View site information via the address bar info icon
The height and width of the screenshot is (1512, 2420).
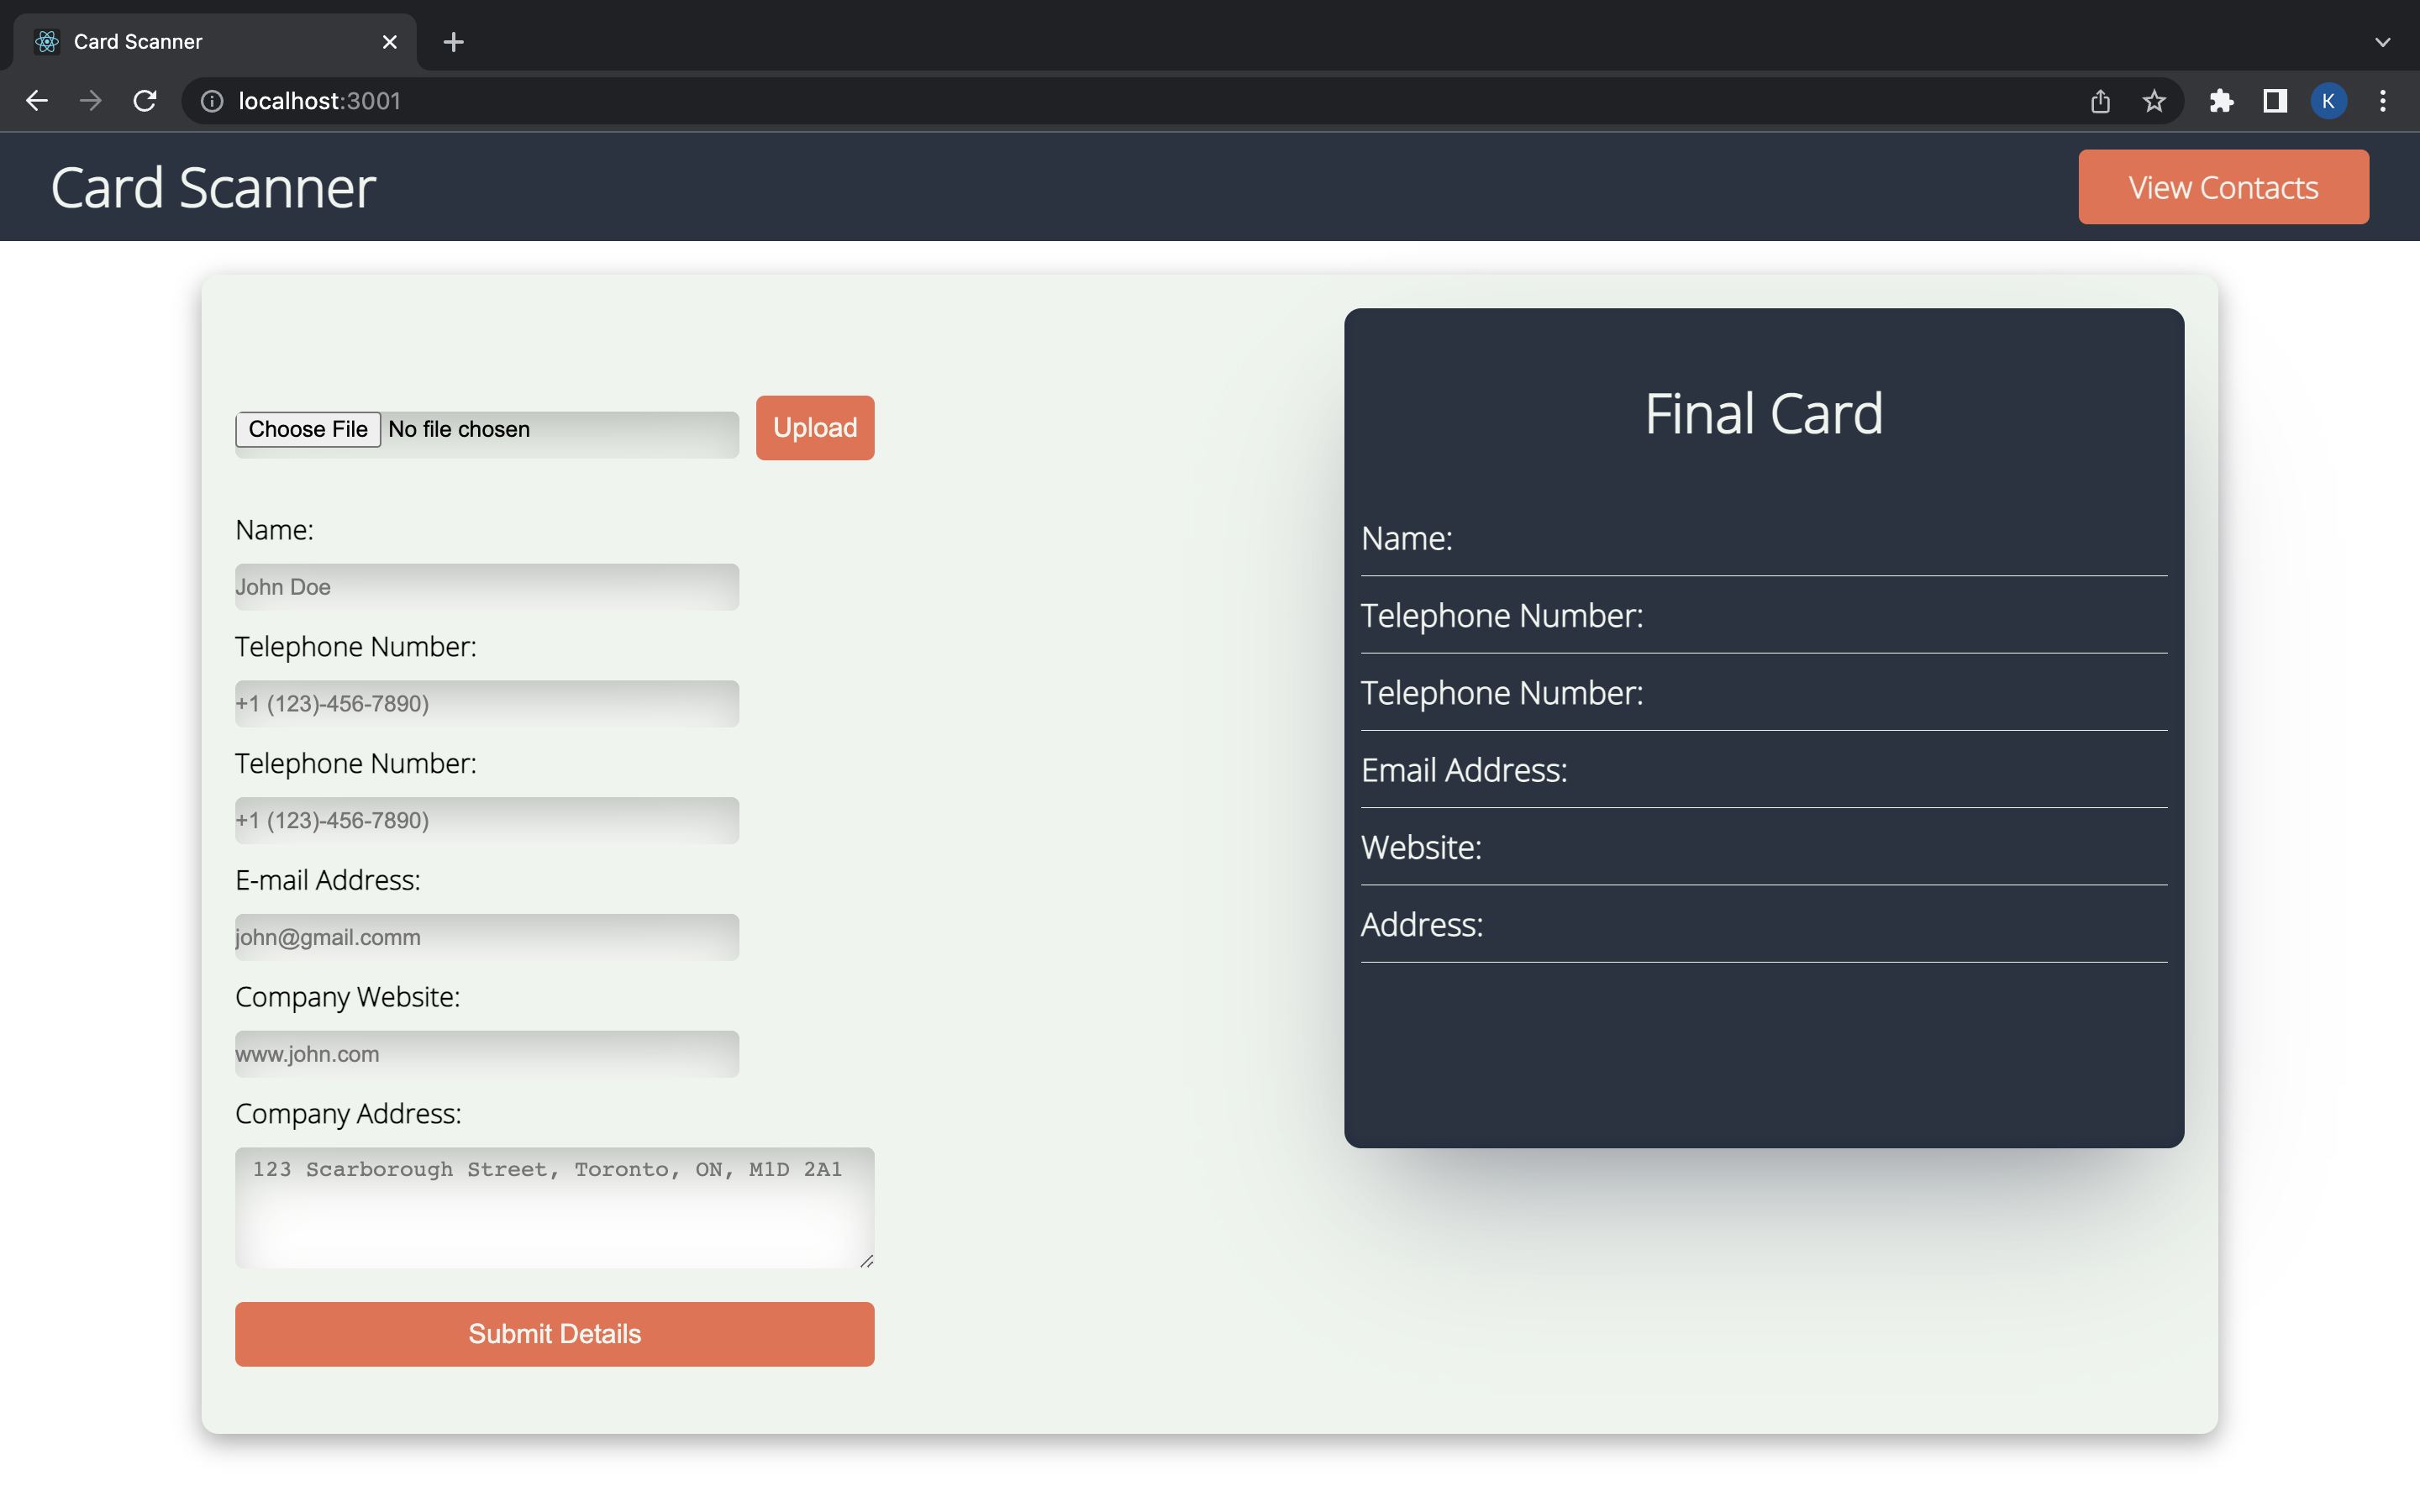tap(211, 100)
